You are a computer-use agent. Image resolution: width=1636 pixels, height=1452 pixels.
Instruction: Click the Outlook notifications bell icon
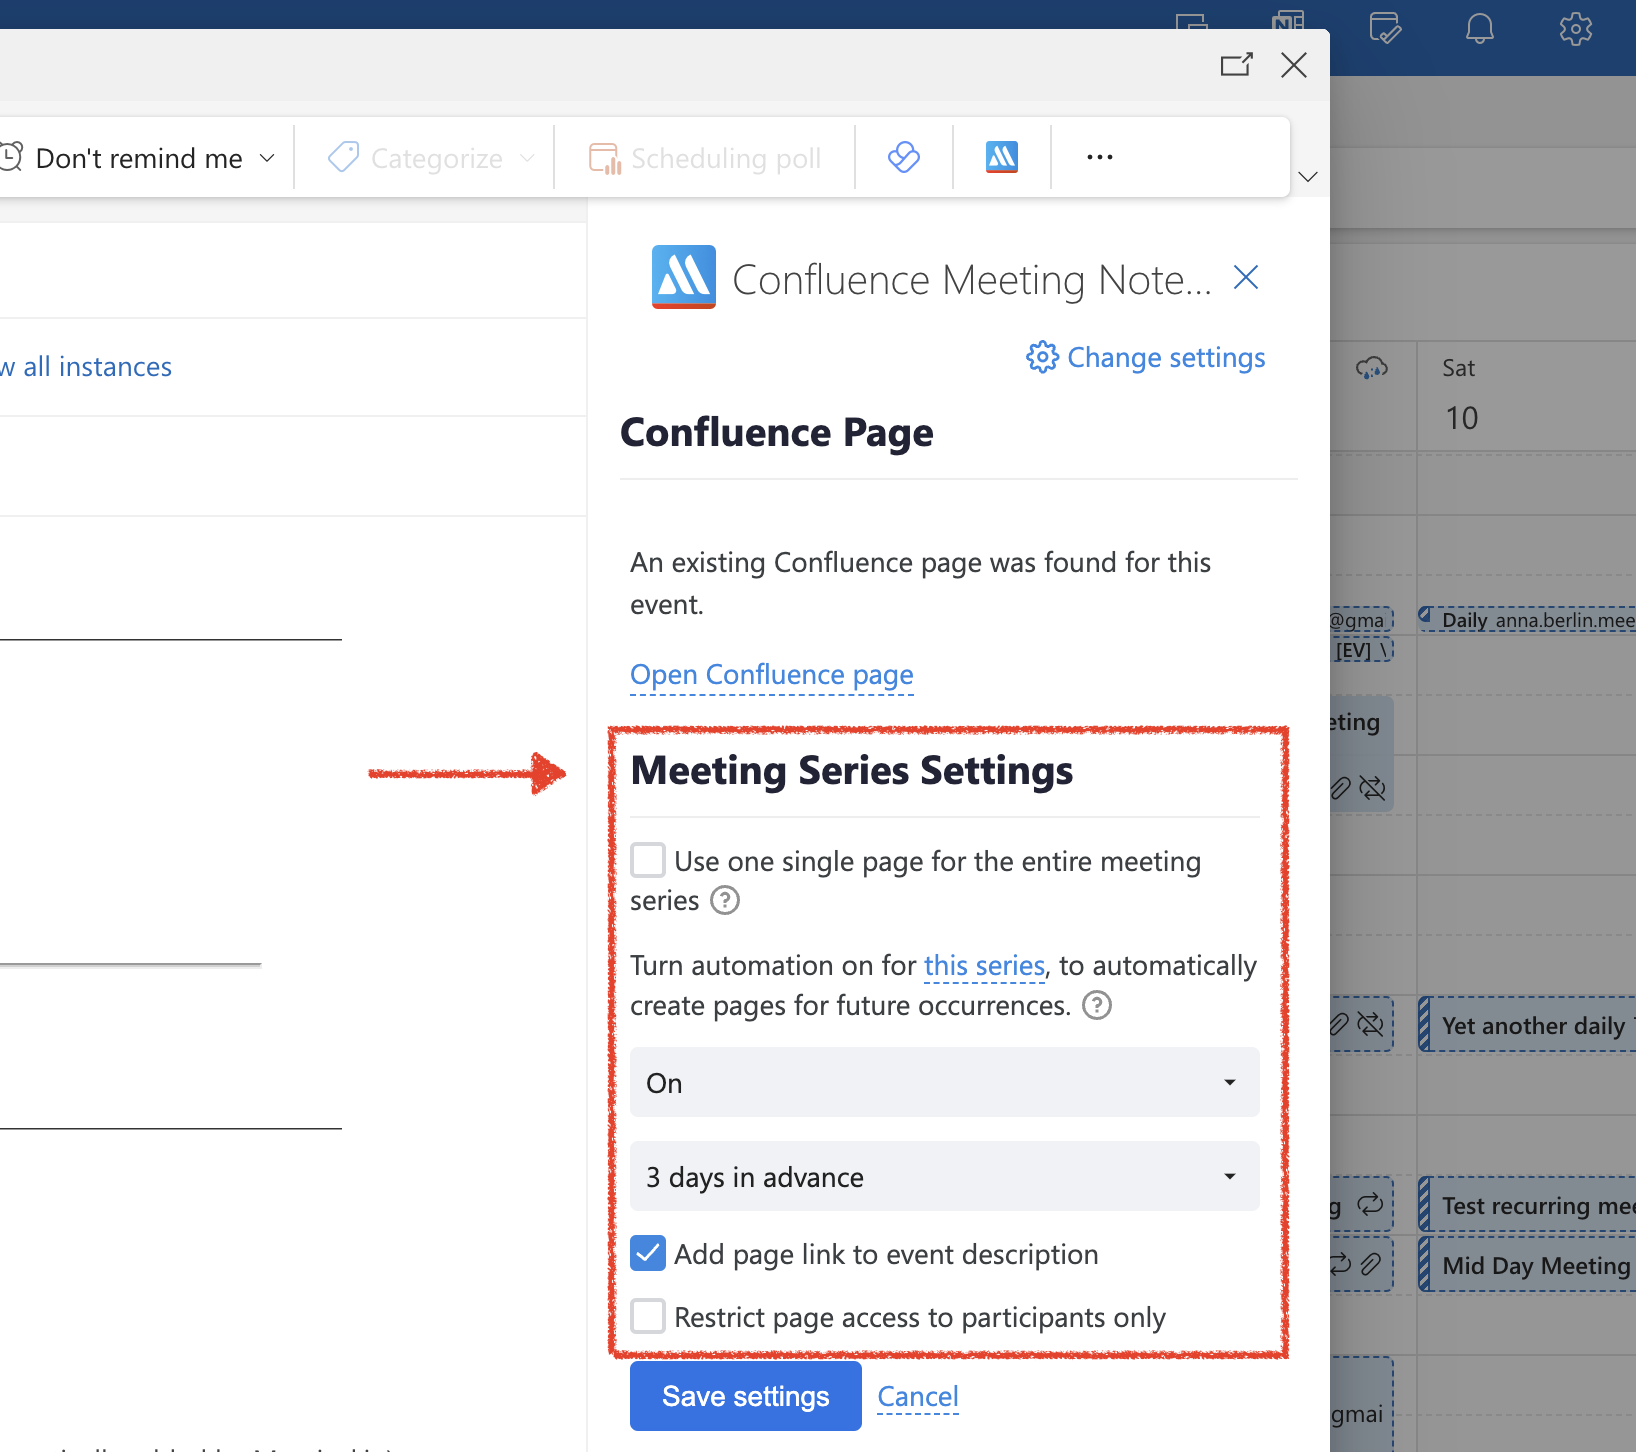pos(1480,28)
